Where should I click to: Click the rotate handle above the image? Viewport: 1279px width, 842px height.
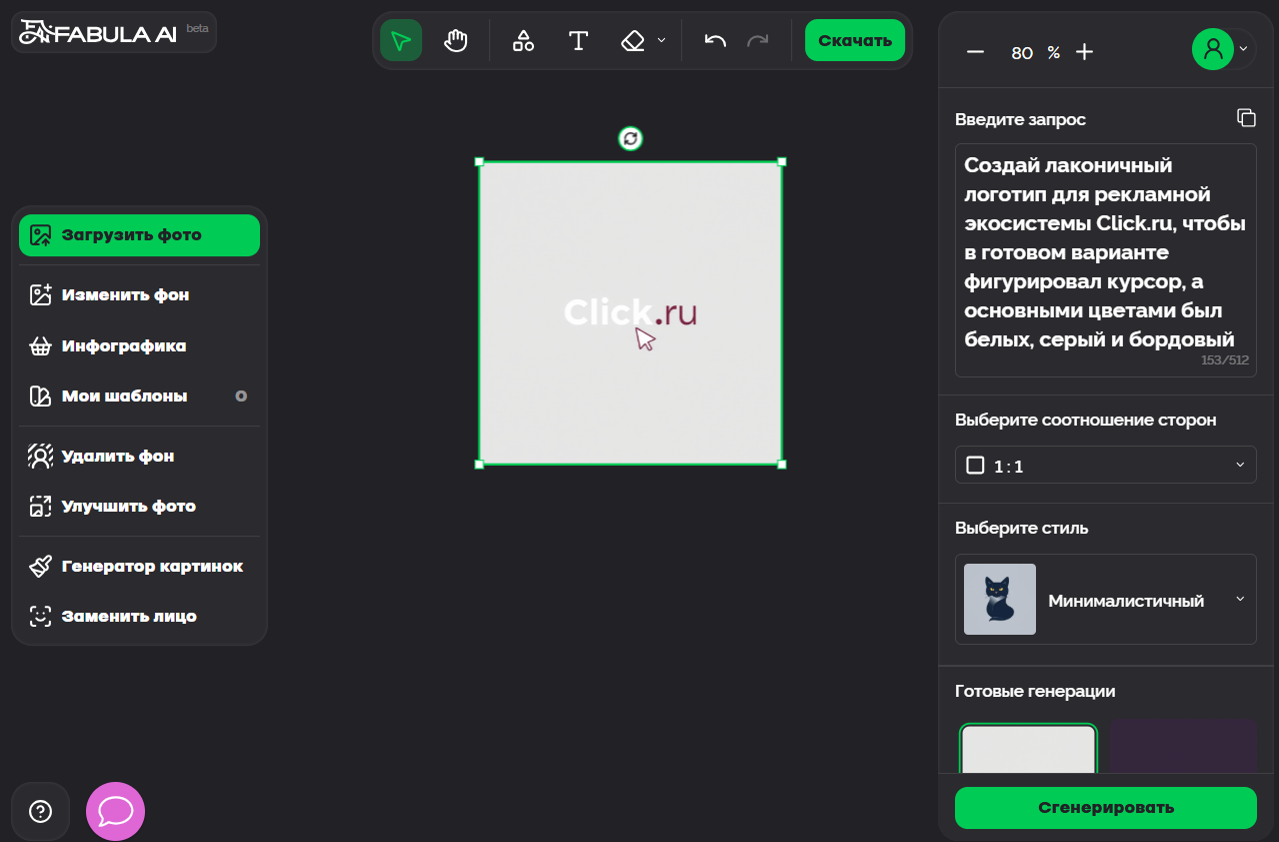coord(630,139)
